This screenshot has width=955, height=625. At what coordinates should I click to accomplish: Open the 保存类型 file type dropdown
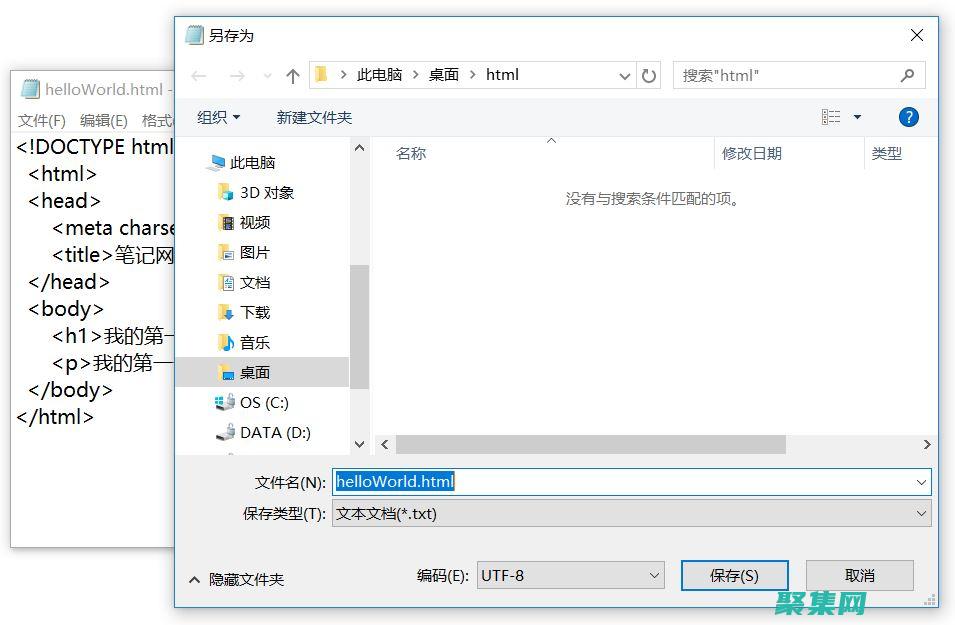pyautogui.click(x=921, y=513)
